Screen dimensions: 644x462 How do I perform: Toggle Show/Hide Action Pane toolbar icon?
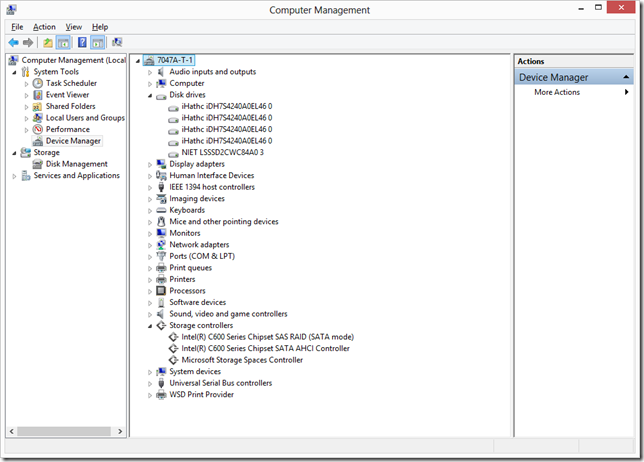click(x=98, y=42)
